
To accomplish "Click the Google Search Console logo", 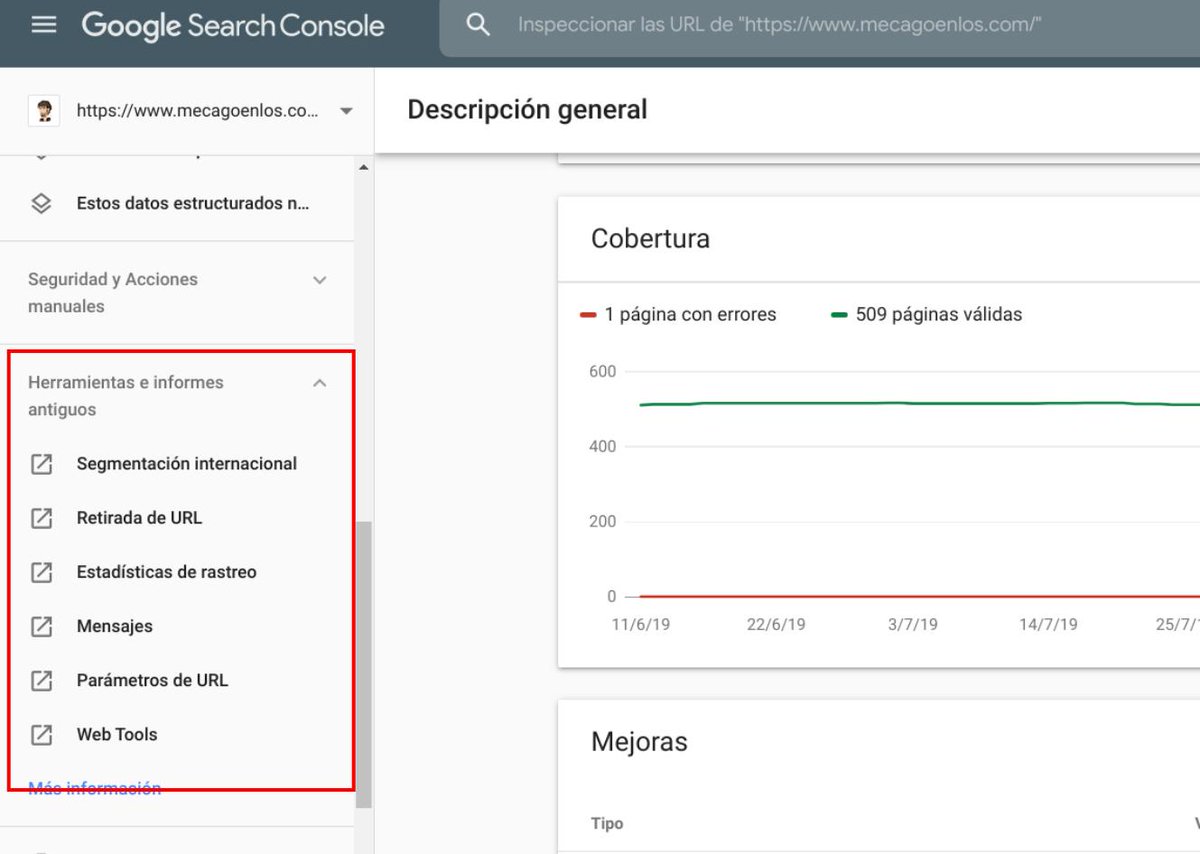I will click(233, 26).
